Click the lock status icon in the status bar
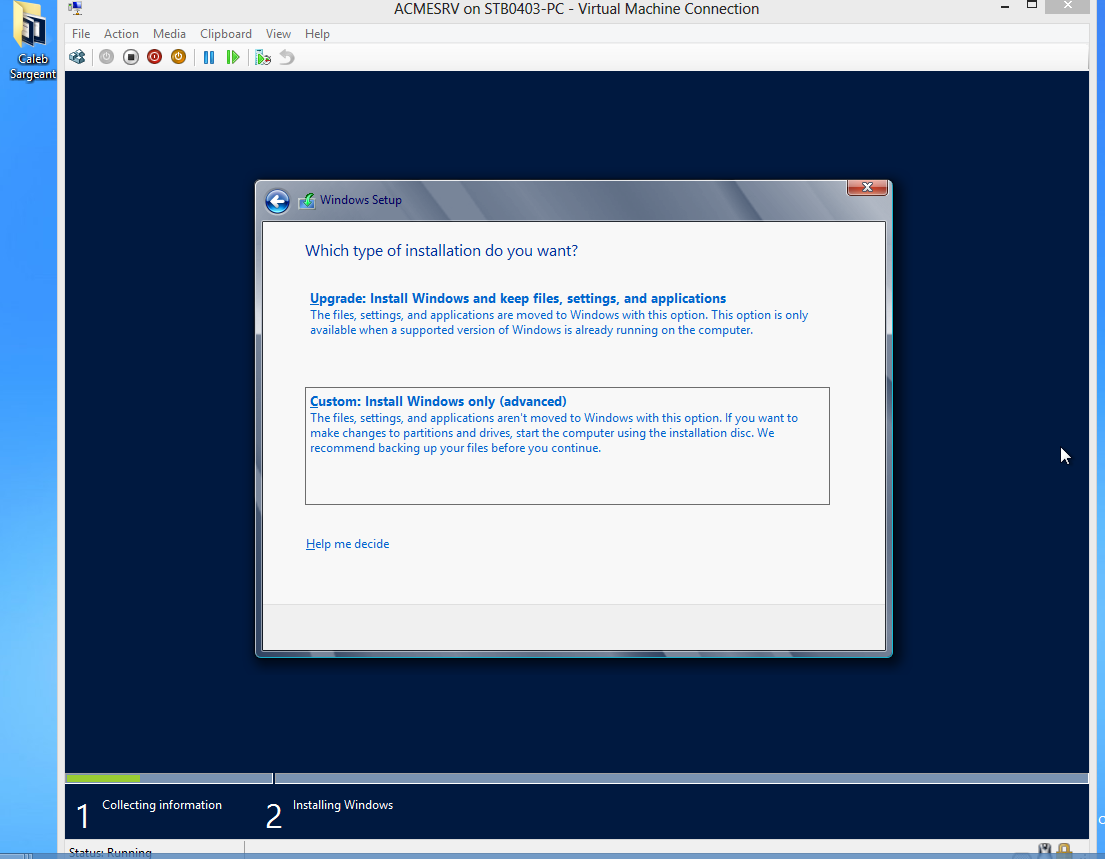Viewport: 1105px width, 859px height. [1064, 851]
